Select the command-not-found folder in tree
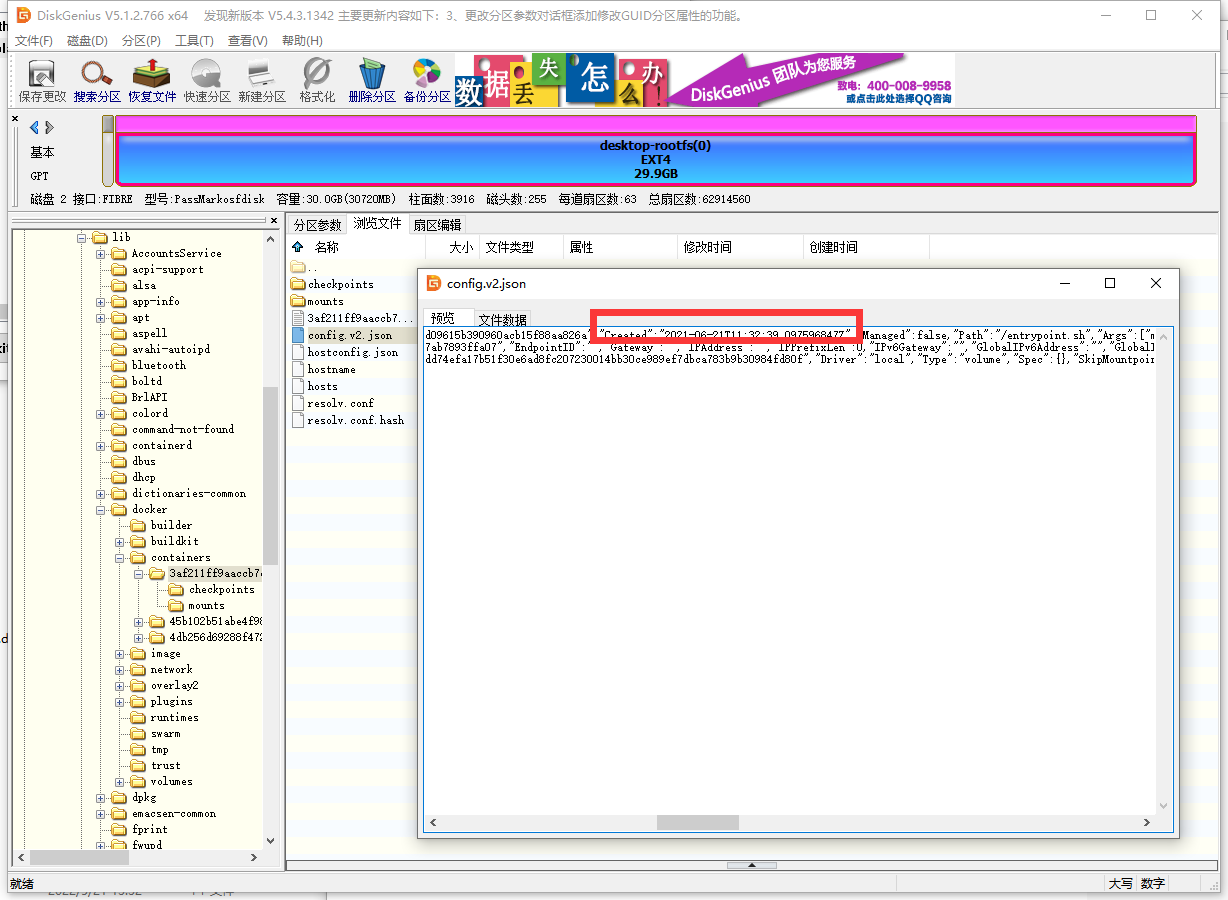The width and height of the screenshot is (1228, 900). pos(173,429)
